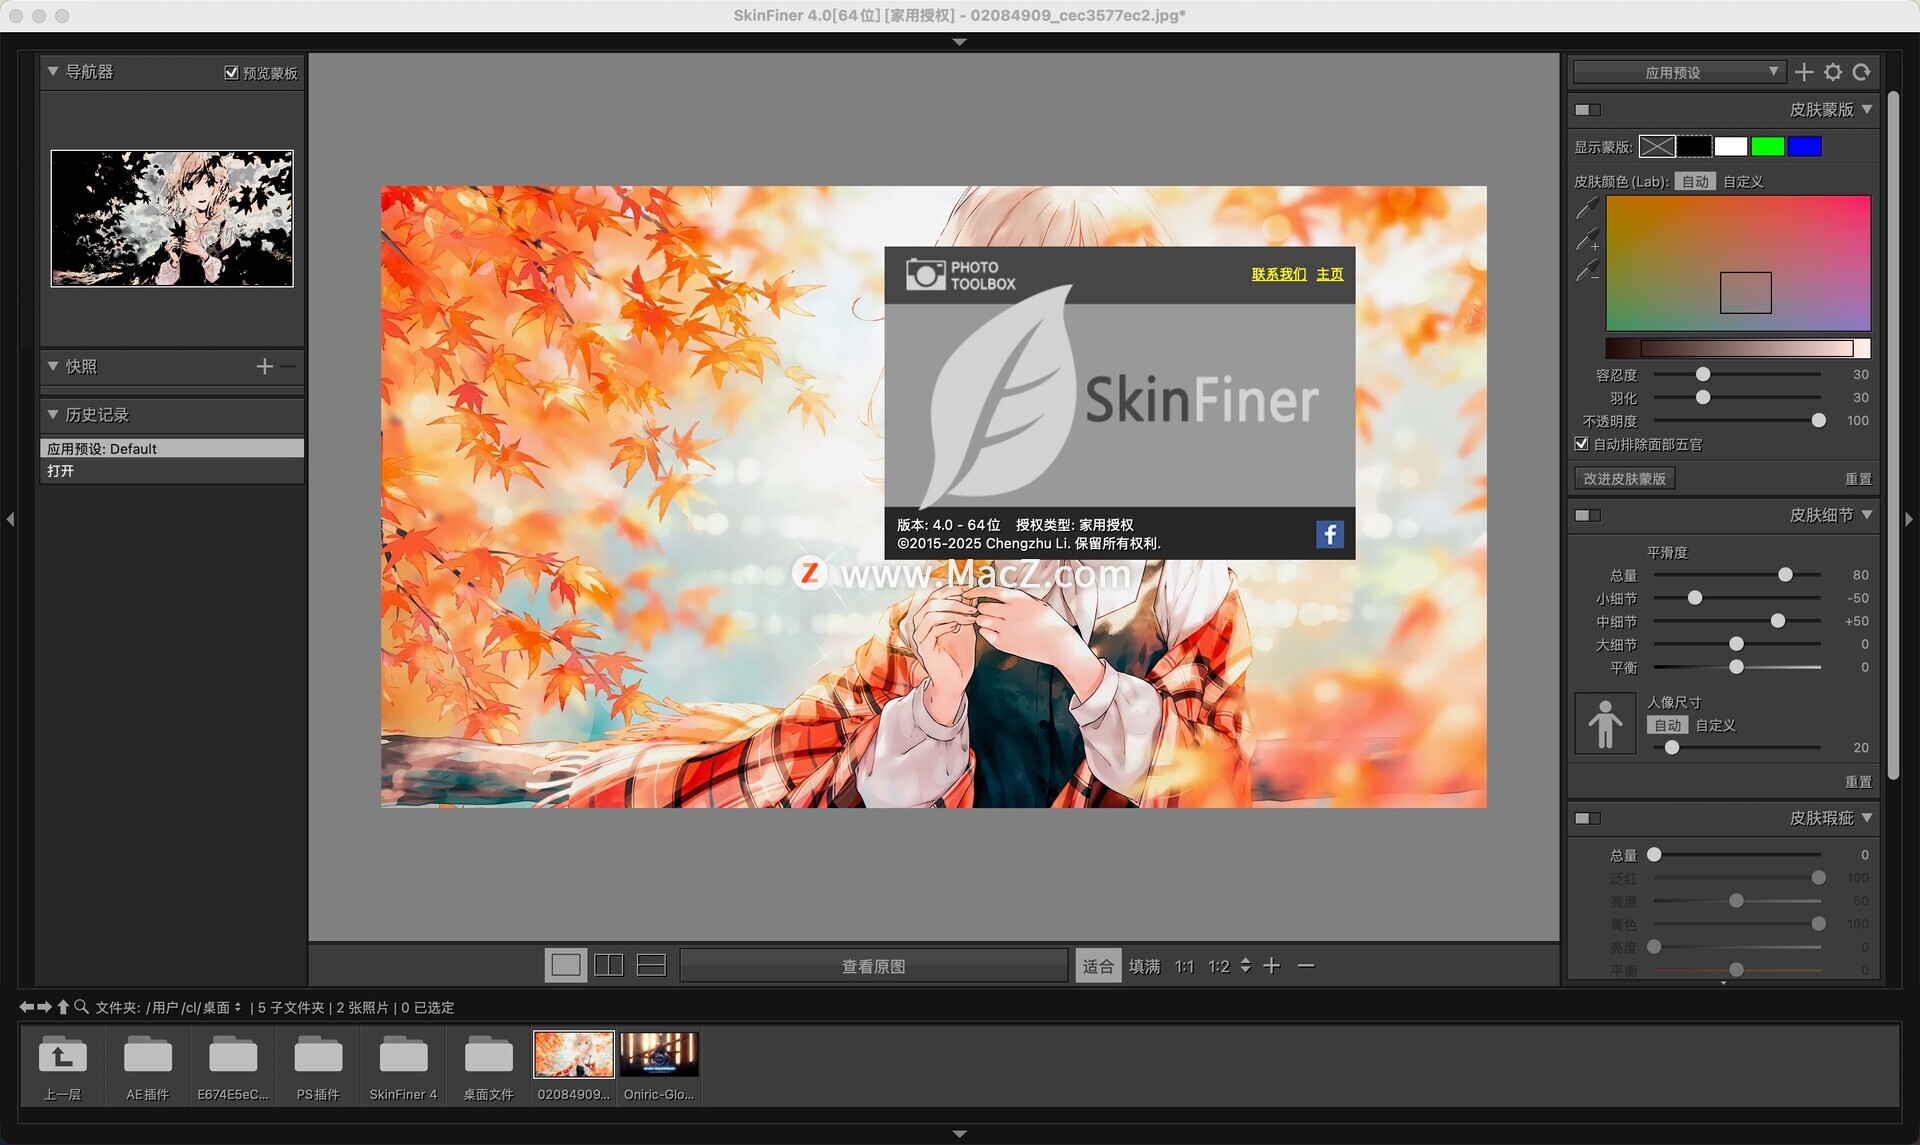Collapse the 快照 panel
The width and height of the screenshot is (1920, 1145).
[53, 367]
